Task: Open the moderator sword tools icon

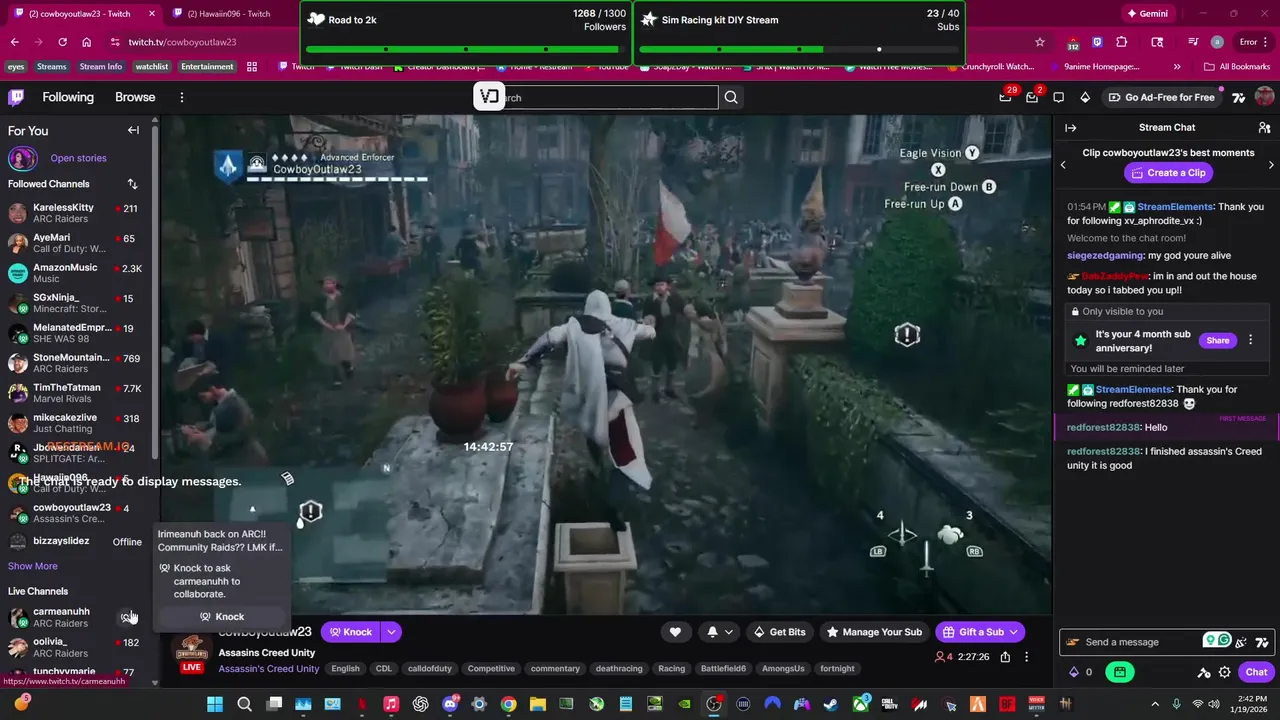Action: tap(1204, 672)
